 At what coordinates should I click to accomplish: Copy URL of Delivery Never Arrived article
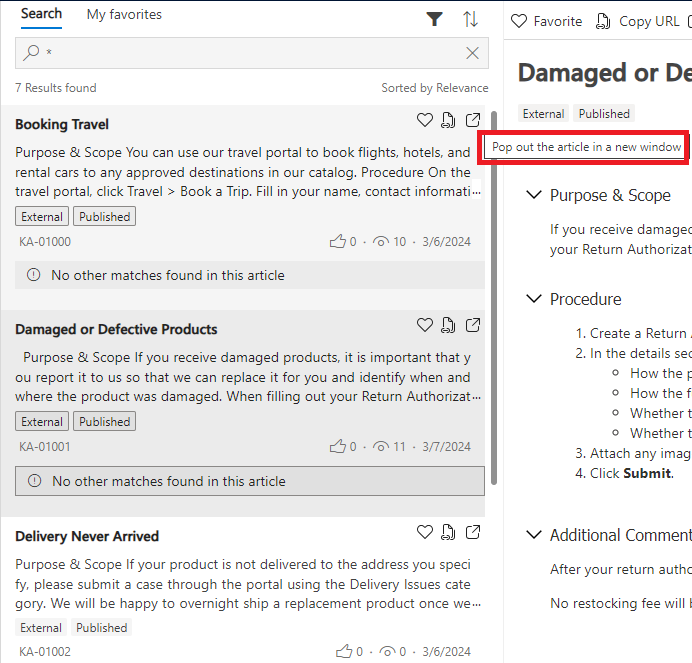[x=448, y=532]
